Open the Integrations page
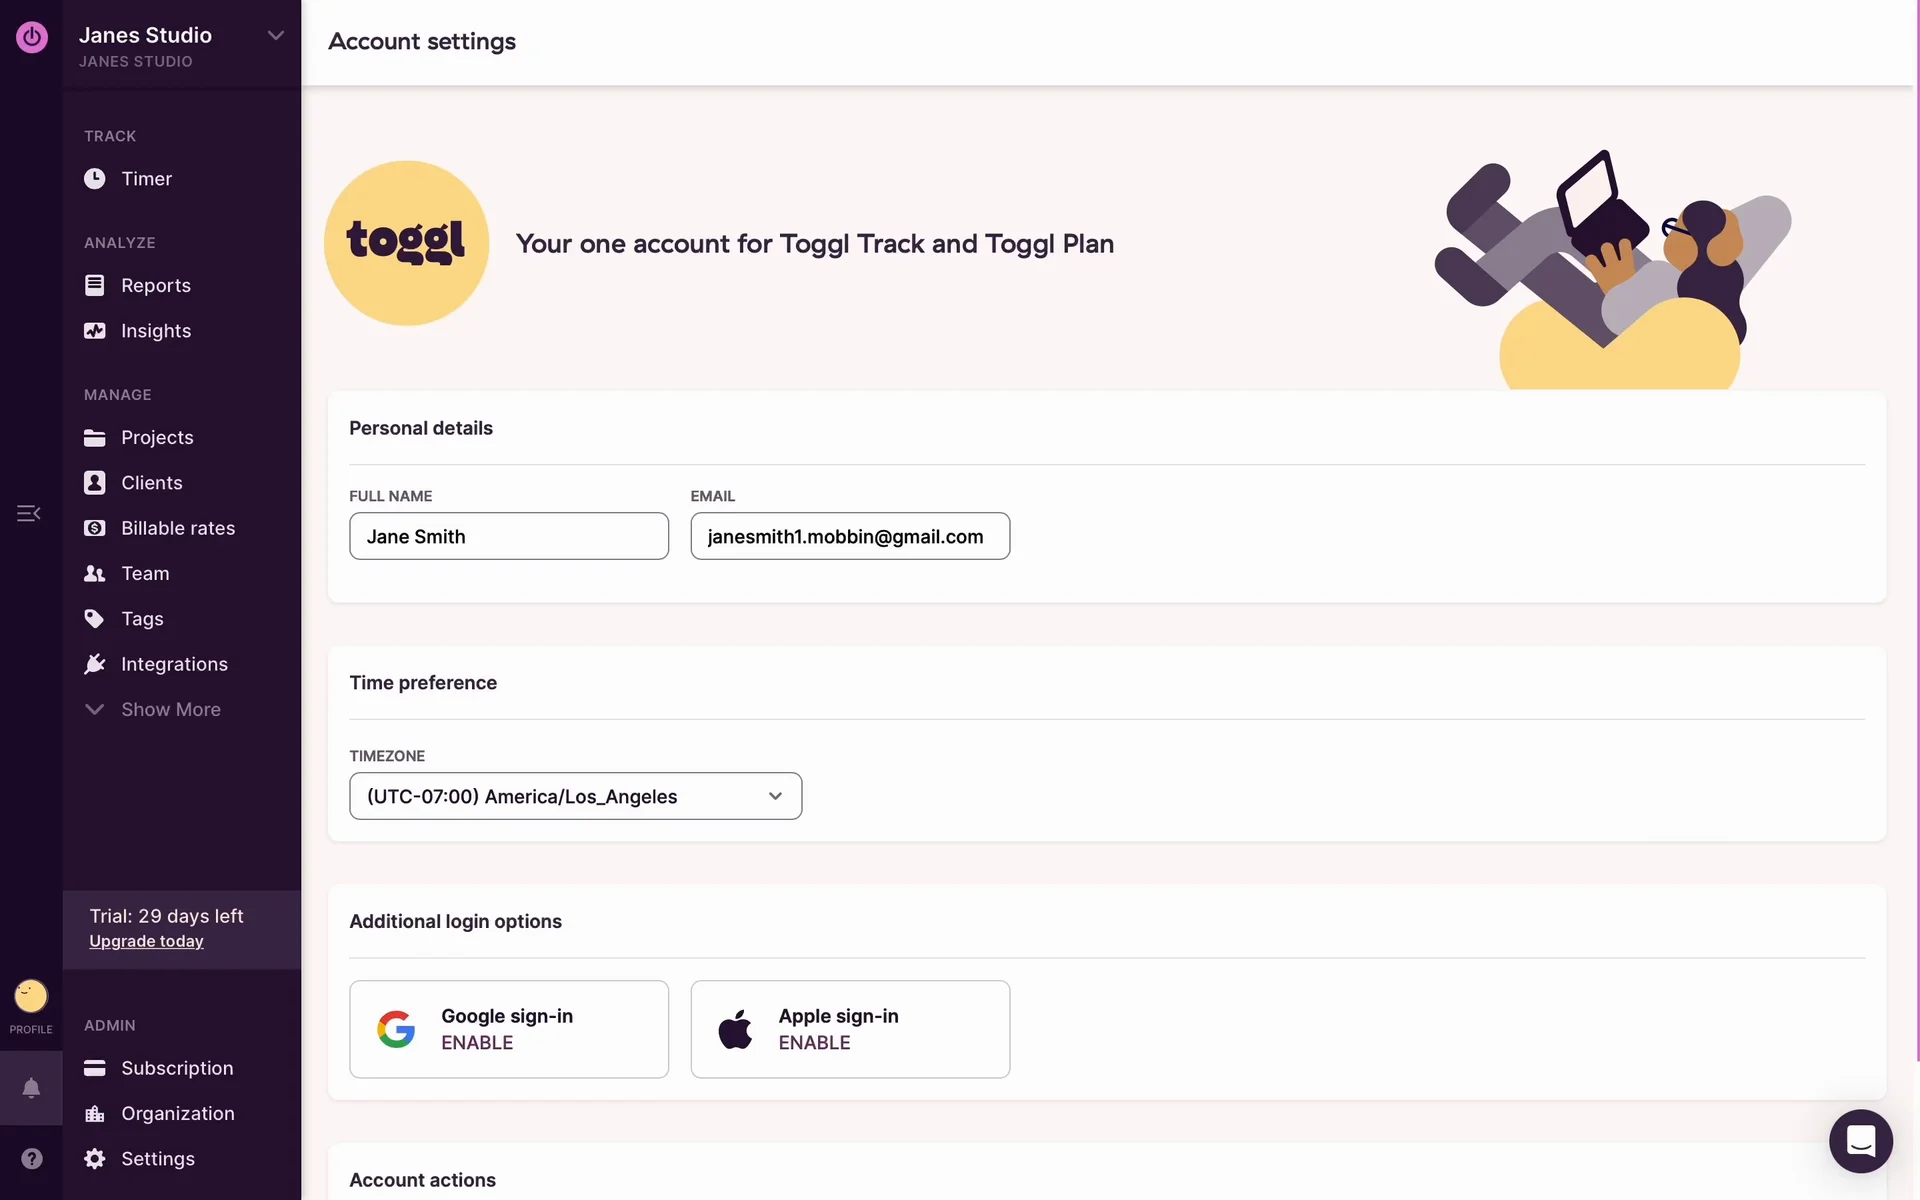1920x1200 pixels. click(174, 665)
